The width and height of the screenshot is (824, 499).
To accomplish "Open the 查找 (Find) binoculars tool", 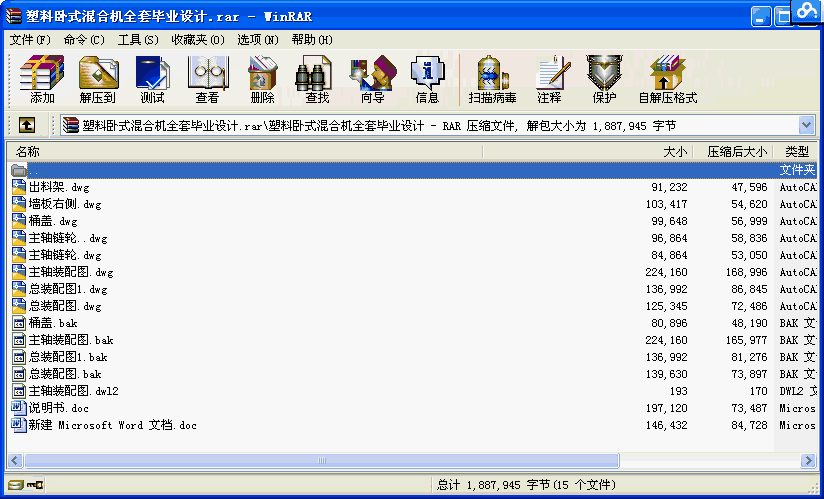I will click(x=317, y=79).
